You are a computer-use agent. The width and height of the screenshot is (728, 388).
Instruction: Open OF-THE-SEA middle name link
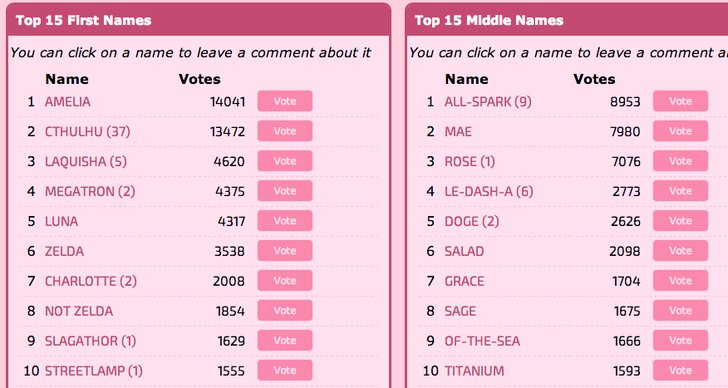tap(482, 342)
